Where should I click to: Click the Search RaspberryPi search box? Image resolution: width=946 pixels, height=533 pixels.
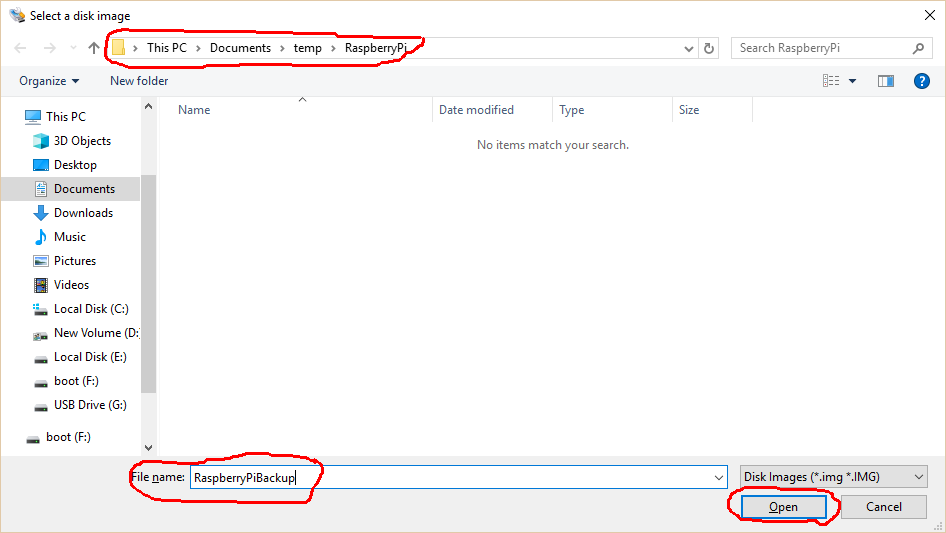pos(822,48)
